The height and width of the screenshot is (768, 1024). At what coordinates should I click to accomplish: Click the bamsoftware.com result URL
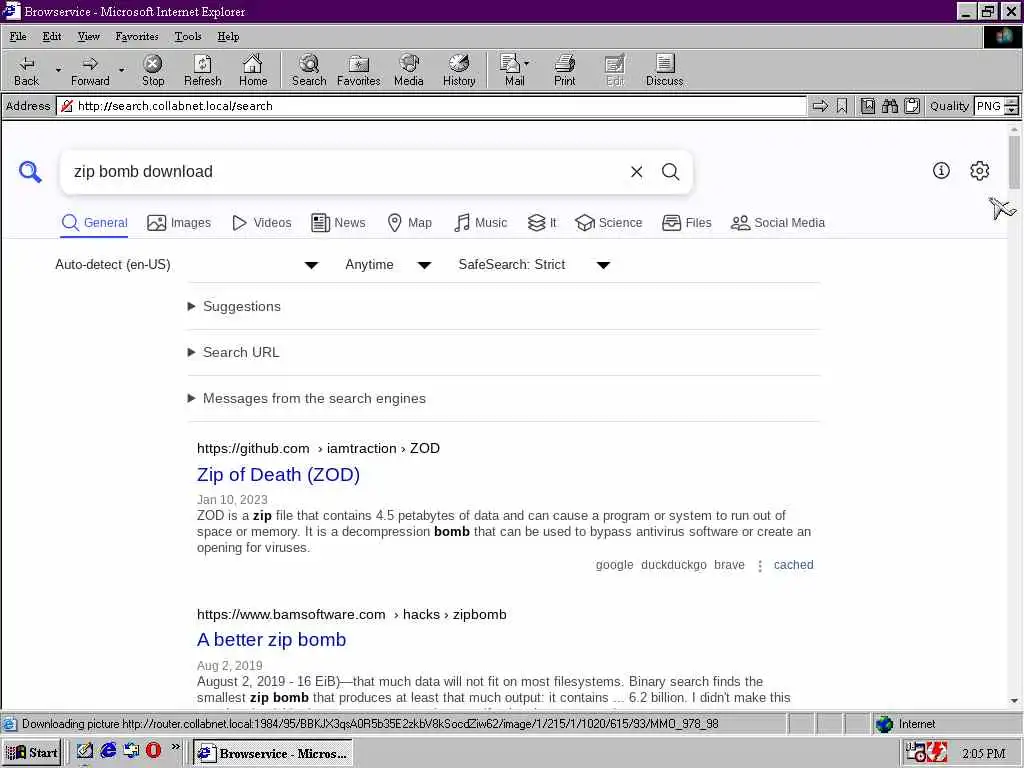pos(351,615)
